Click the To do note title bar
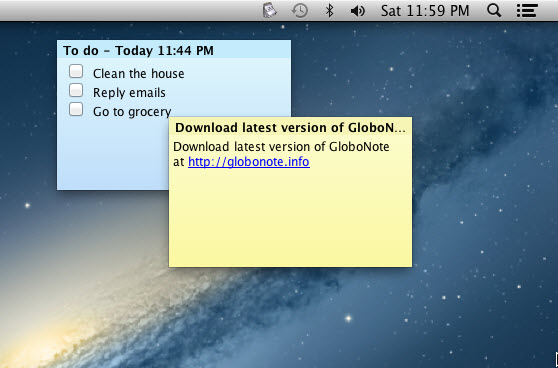558x368 pixels. click(x=174, y=49)
